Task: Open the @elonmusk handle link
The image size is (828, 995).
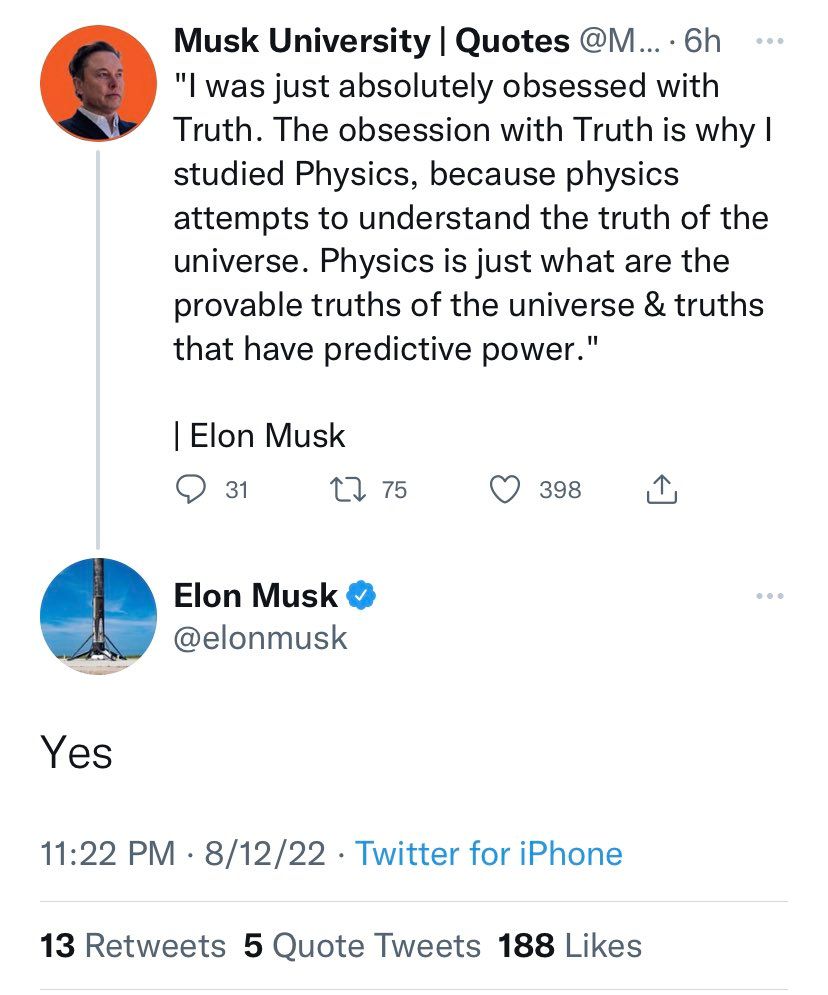Action: pos(260,638)
